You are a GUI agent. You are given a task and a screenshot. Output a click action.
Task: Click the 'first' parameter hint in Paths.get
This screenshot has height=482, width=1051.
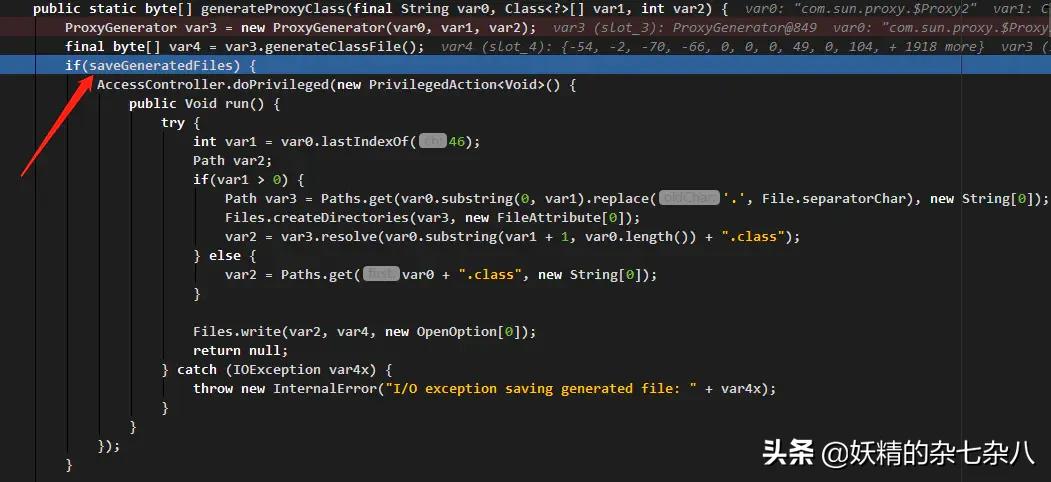point(381,275)
